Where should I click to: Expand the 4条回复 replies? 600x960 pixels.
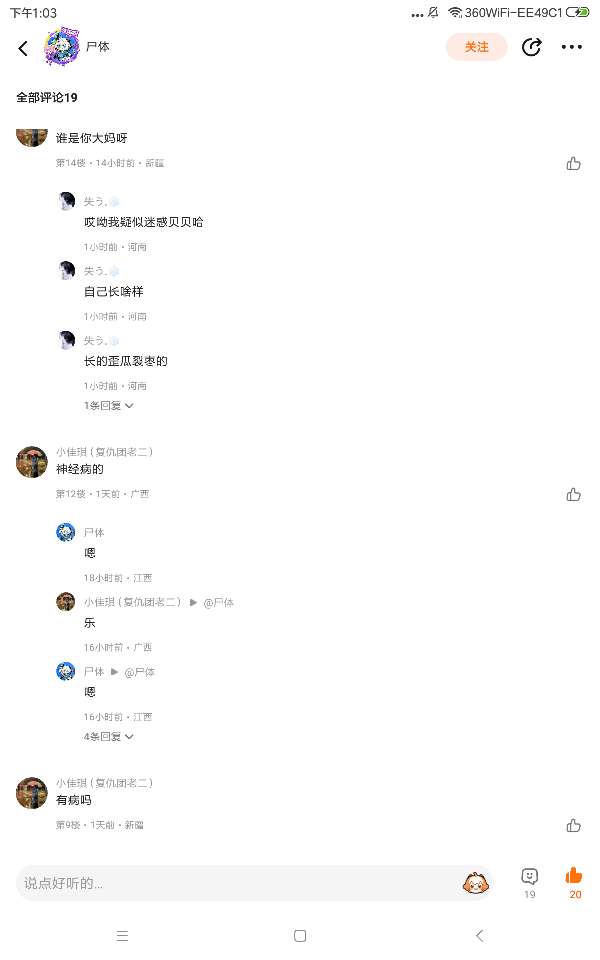108,737
